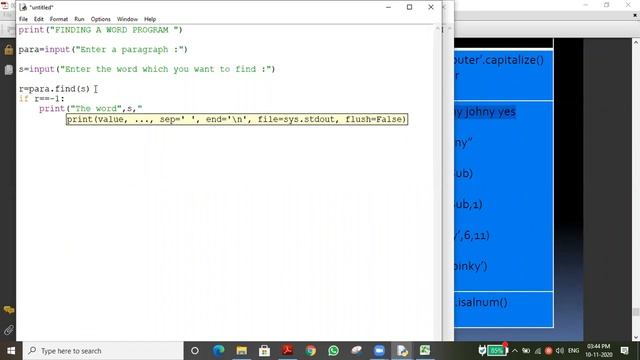Click the volume speaker icon in tray

(560, 351)
